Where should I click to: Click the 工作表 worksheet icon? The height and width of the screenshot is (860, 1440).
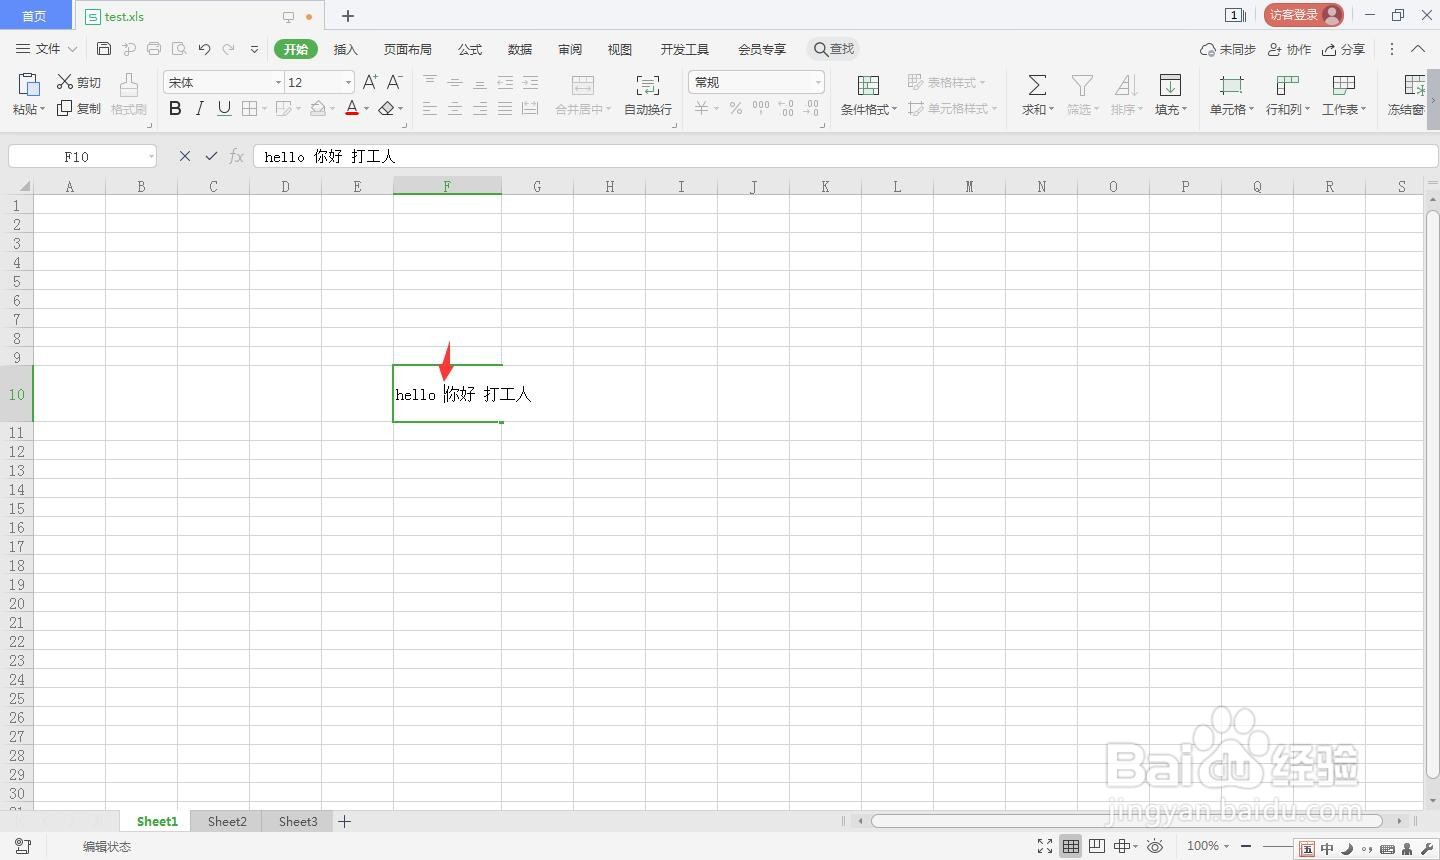pos(1343,85)
